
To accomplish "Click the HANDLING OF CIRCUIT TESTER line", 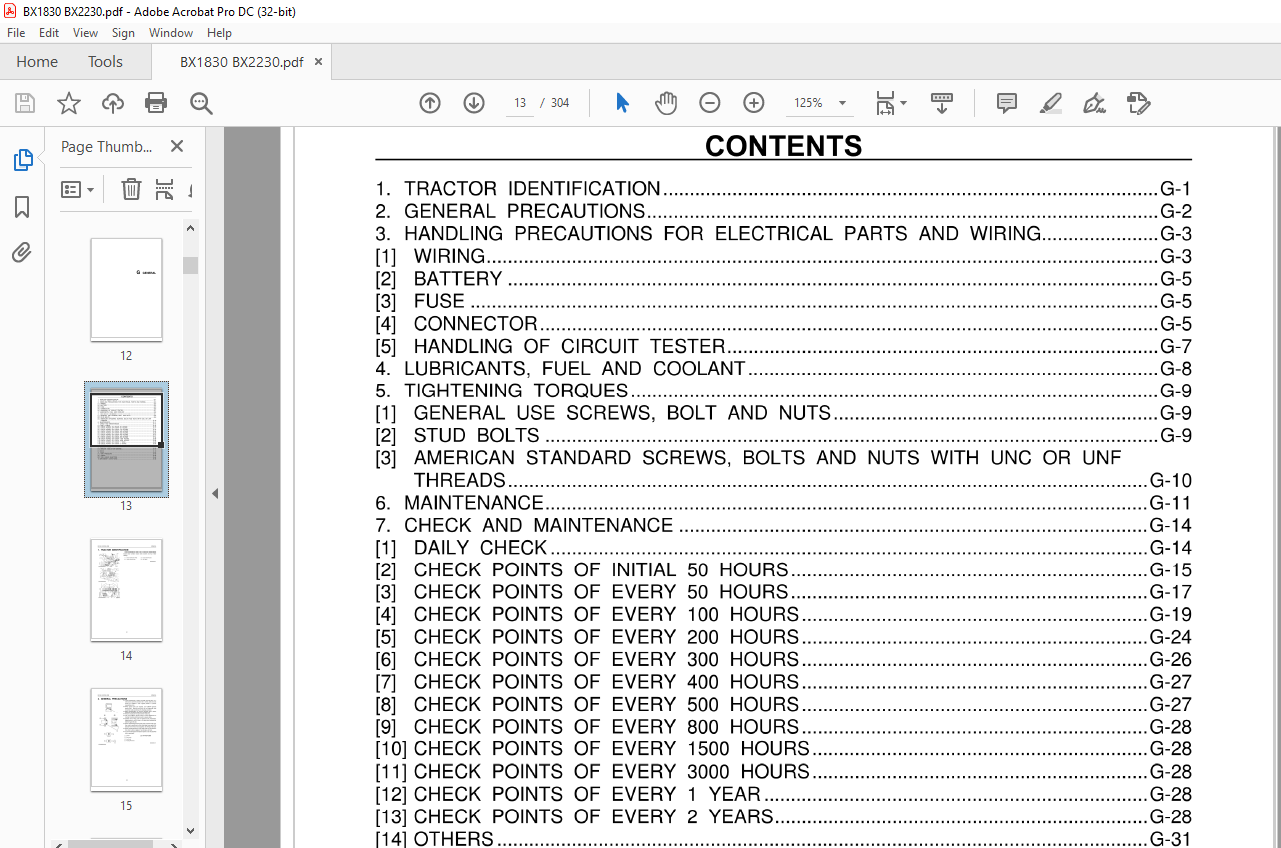I will (783, 346).
